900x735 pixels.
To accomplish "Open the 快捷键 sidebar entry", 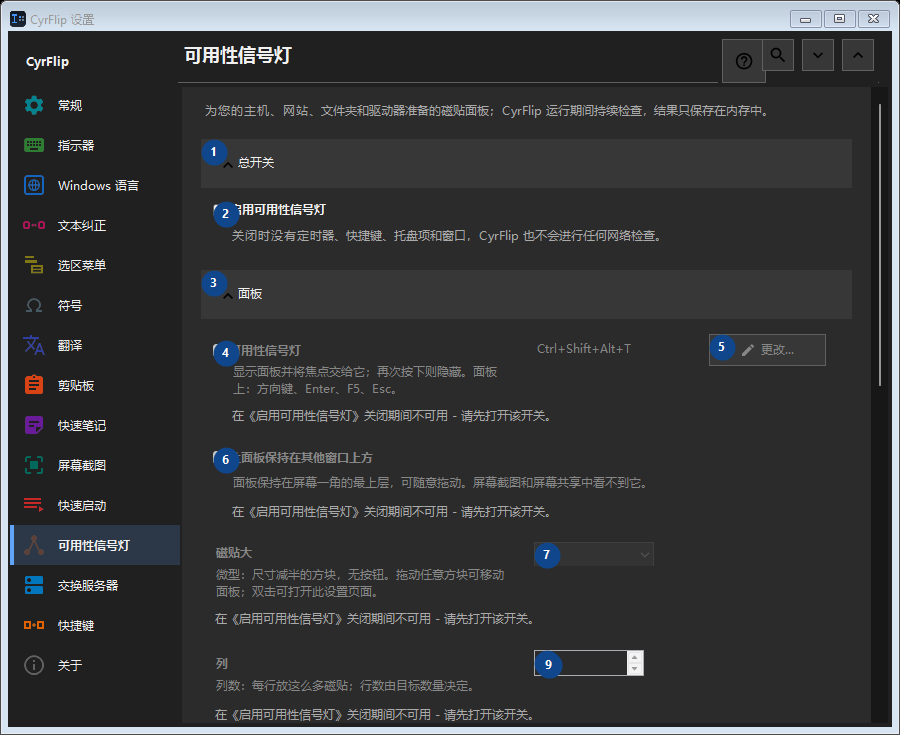I will point(95,625).
